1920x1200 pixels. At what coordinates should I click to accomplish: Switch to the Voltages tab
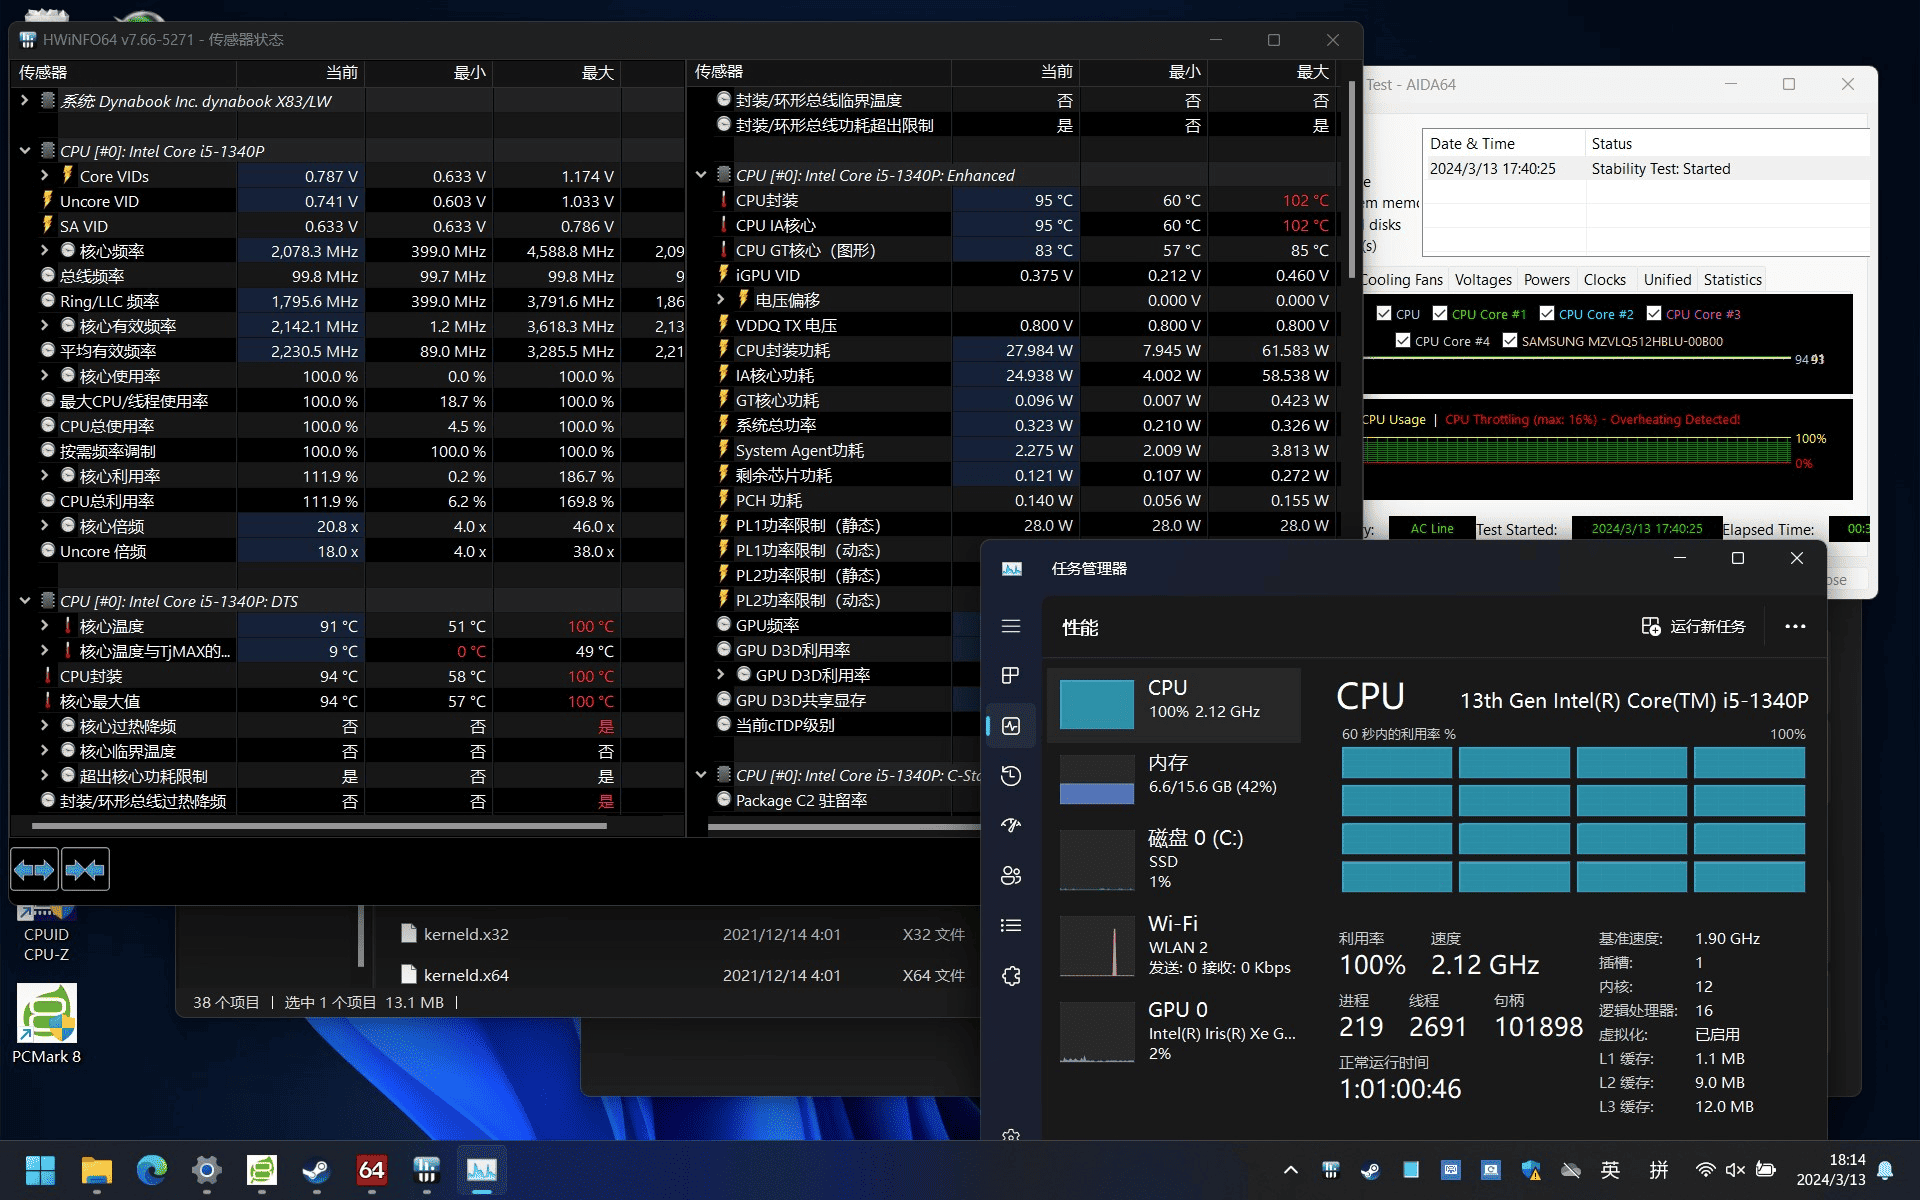[1482, 280]
